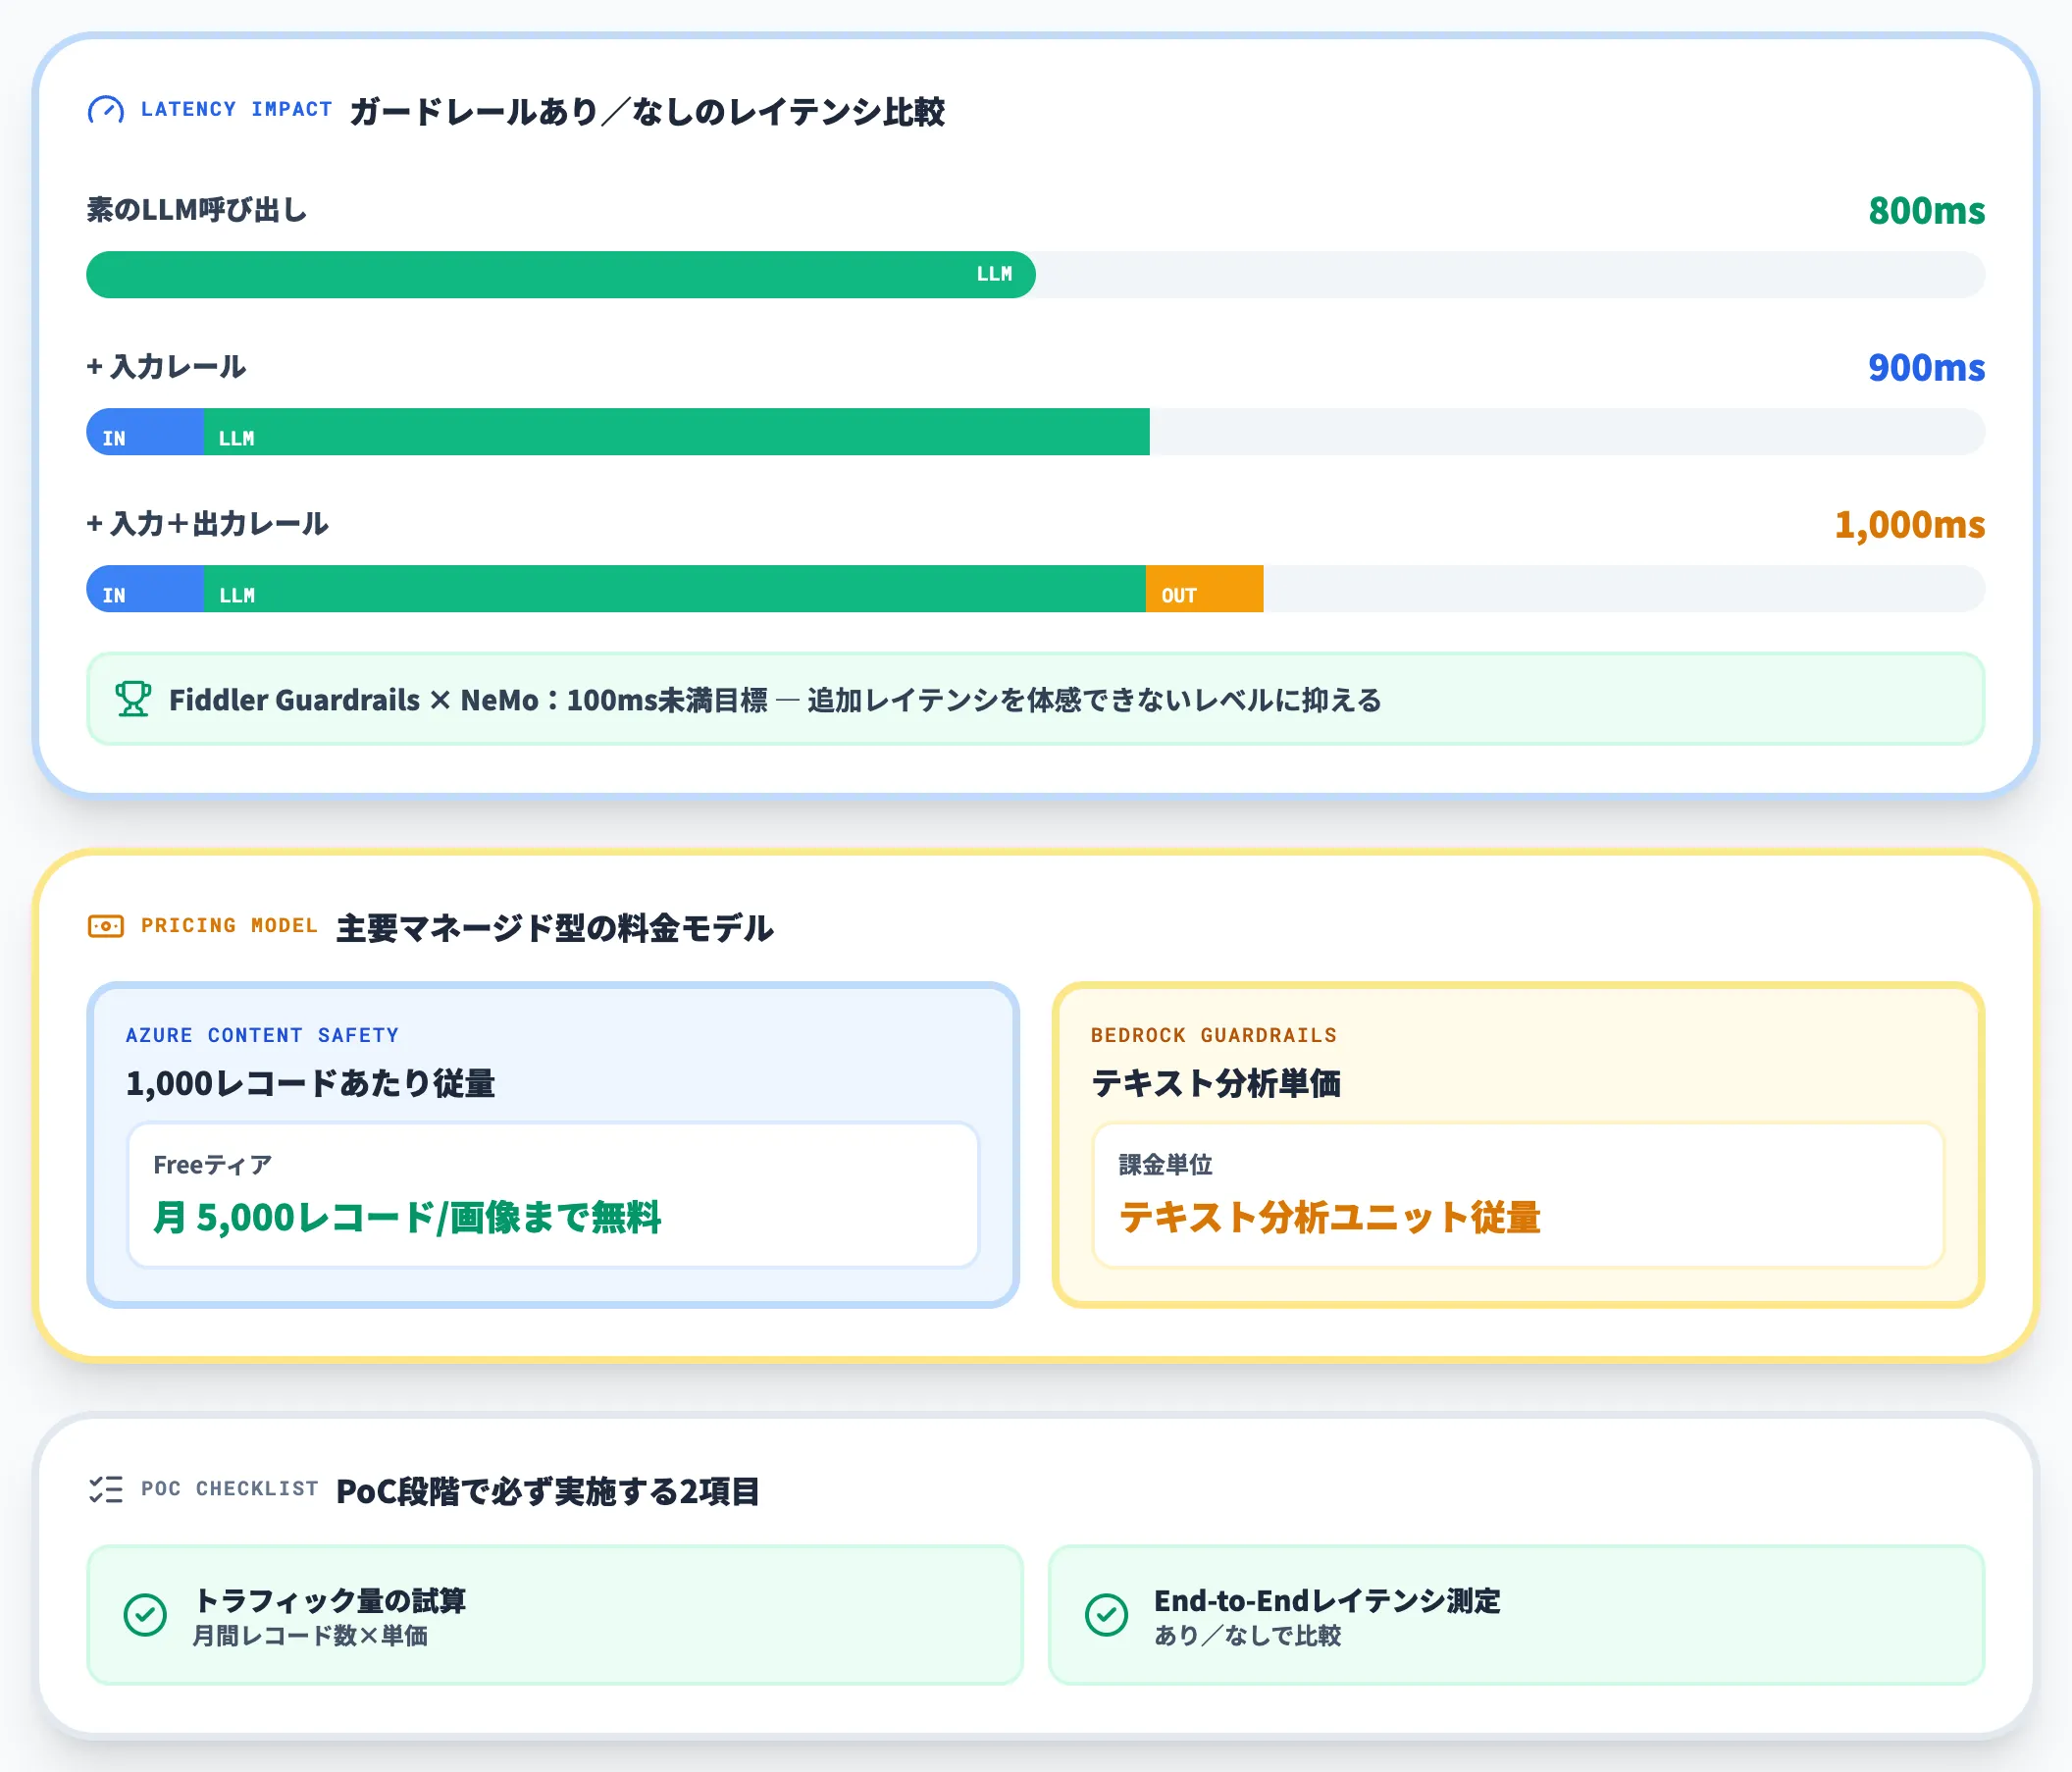Click the heading 主要マネージド型の料金モデル

tap(555, 928)
